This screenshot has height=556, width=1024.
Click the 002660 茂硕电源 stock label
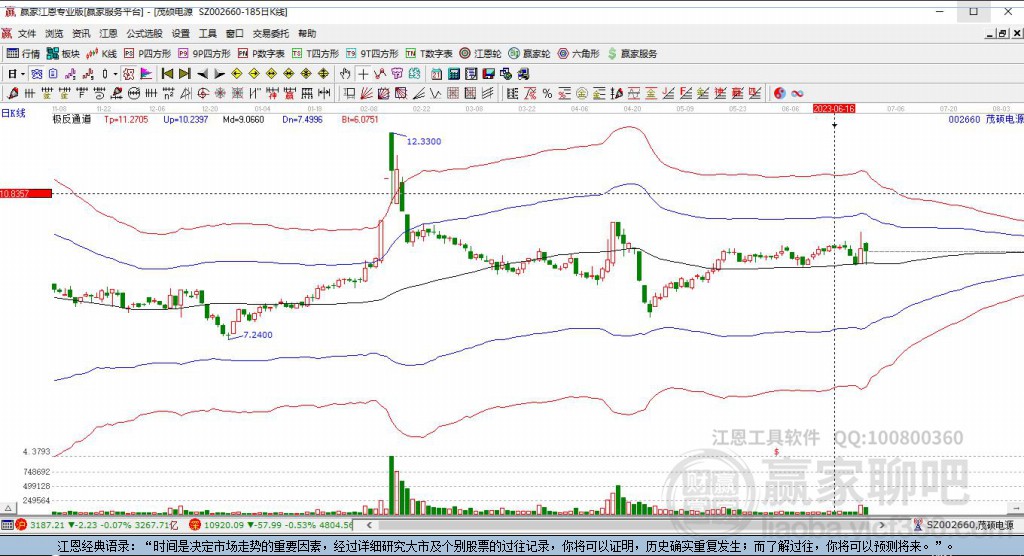(x=985, y=120)
